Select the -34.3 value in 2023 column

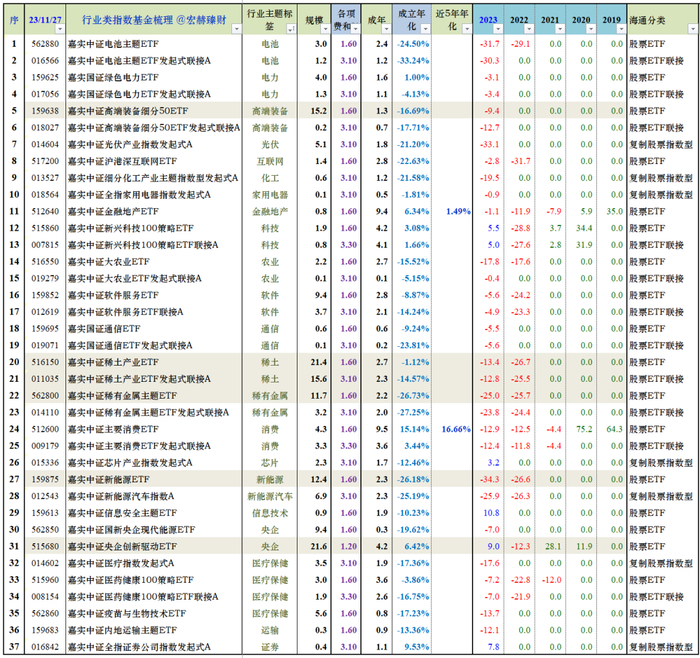(x=489, y=479)
